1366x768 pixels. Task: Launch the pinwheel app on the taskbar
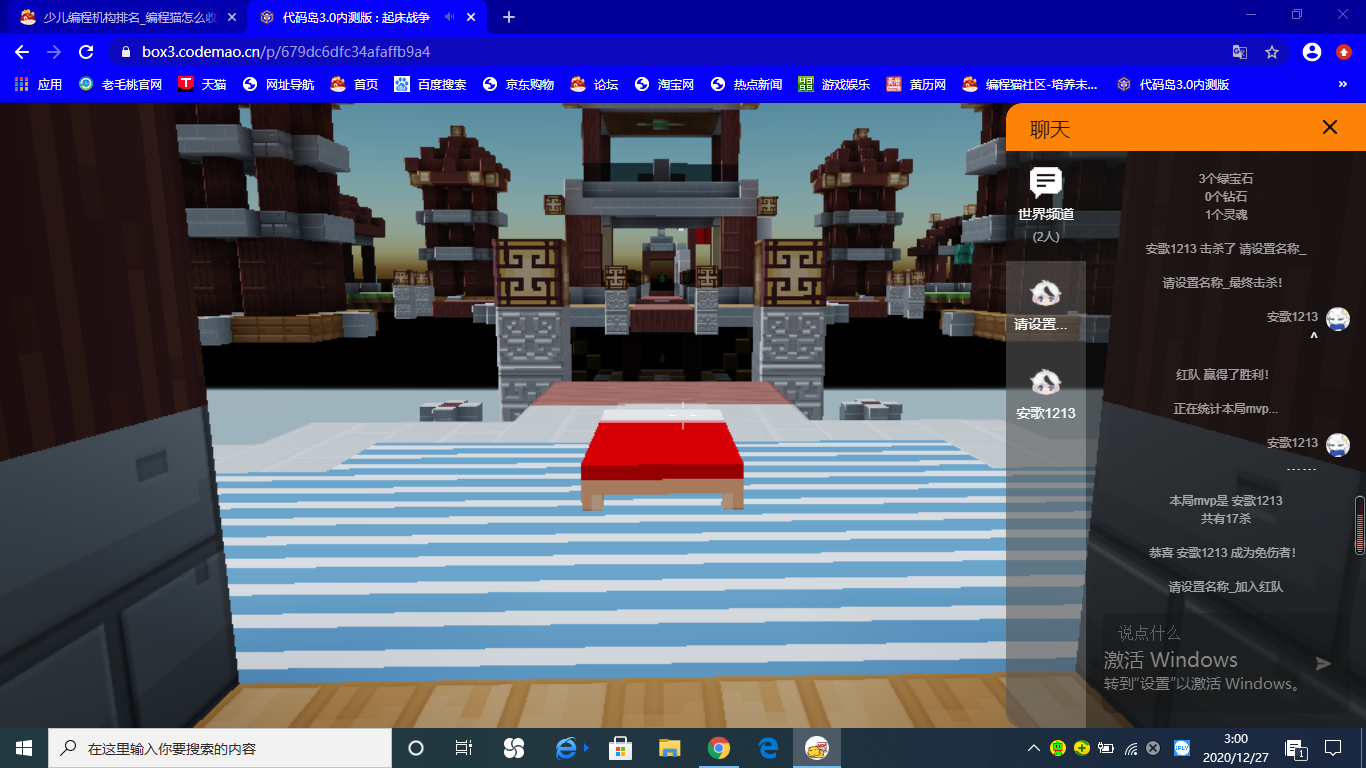514,748
